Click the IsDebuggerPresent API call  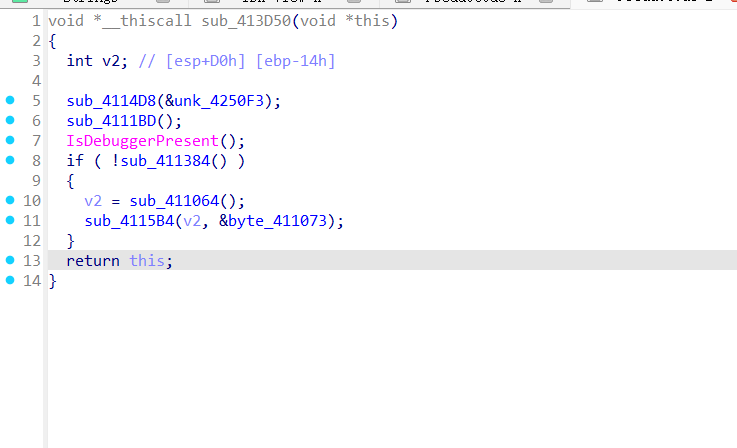click(x=142, y=141)
